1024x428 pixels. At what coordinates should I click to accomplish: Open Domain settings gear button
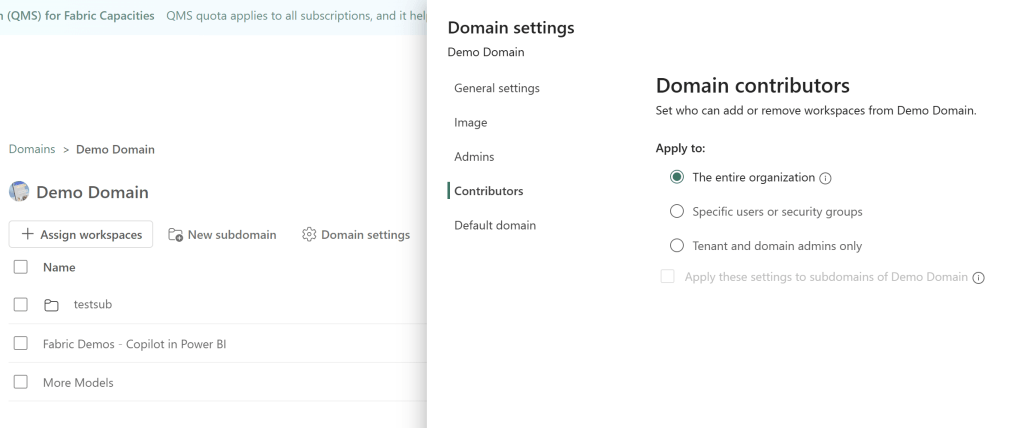pyautogui.click(x=356, y=235)
